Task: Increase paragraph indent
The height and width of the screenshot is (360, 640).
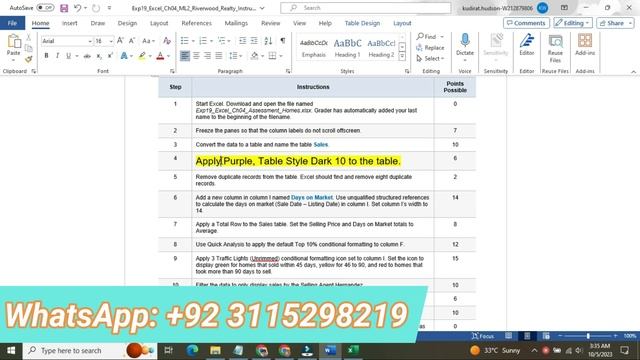Action: [254, 41]
